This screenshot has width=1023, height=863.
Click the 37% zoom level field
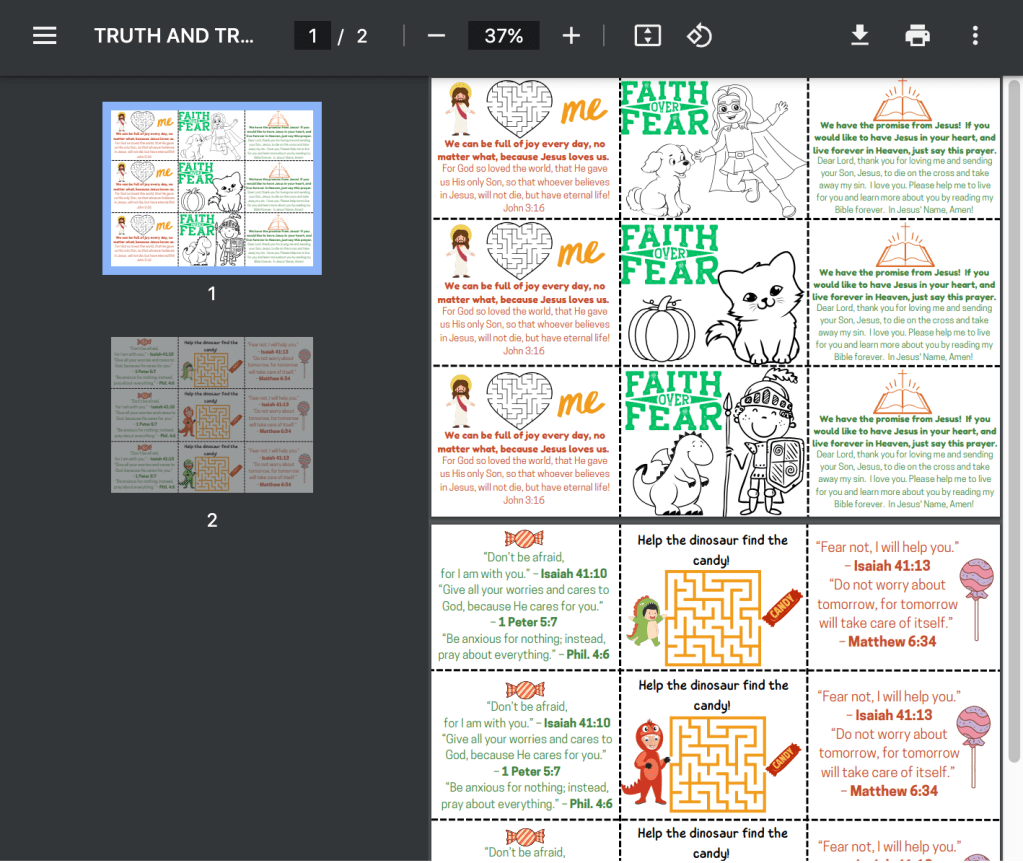pyautogui.click(x=503, y=36)
